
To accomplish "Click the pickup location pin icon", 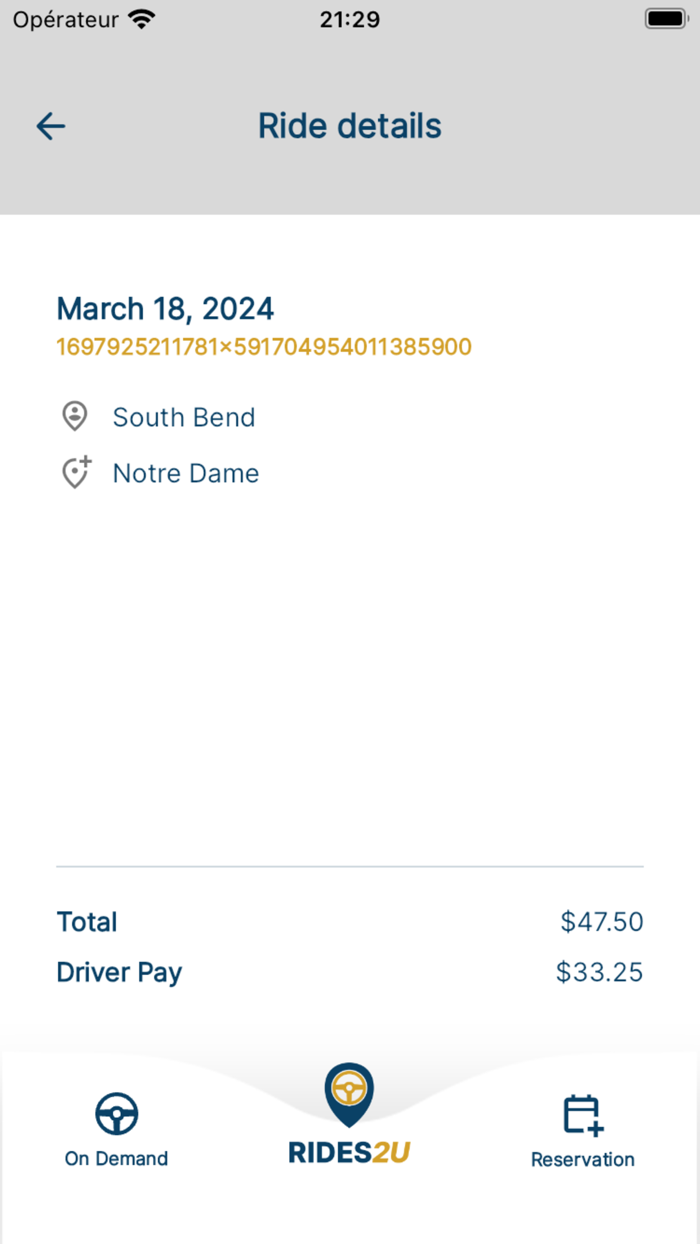I will [74, 417].
